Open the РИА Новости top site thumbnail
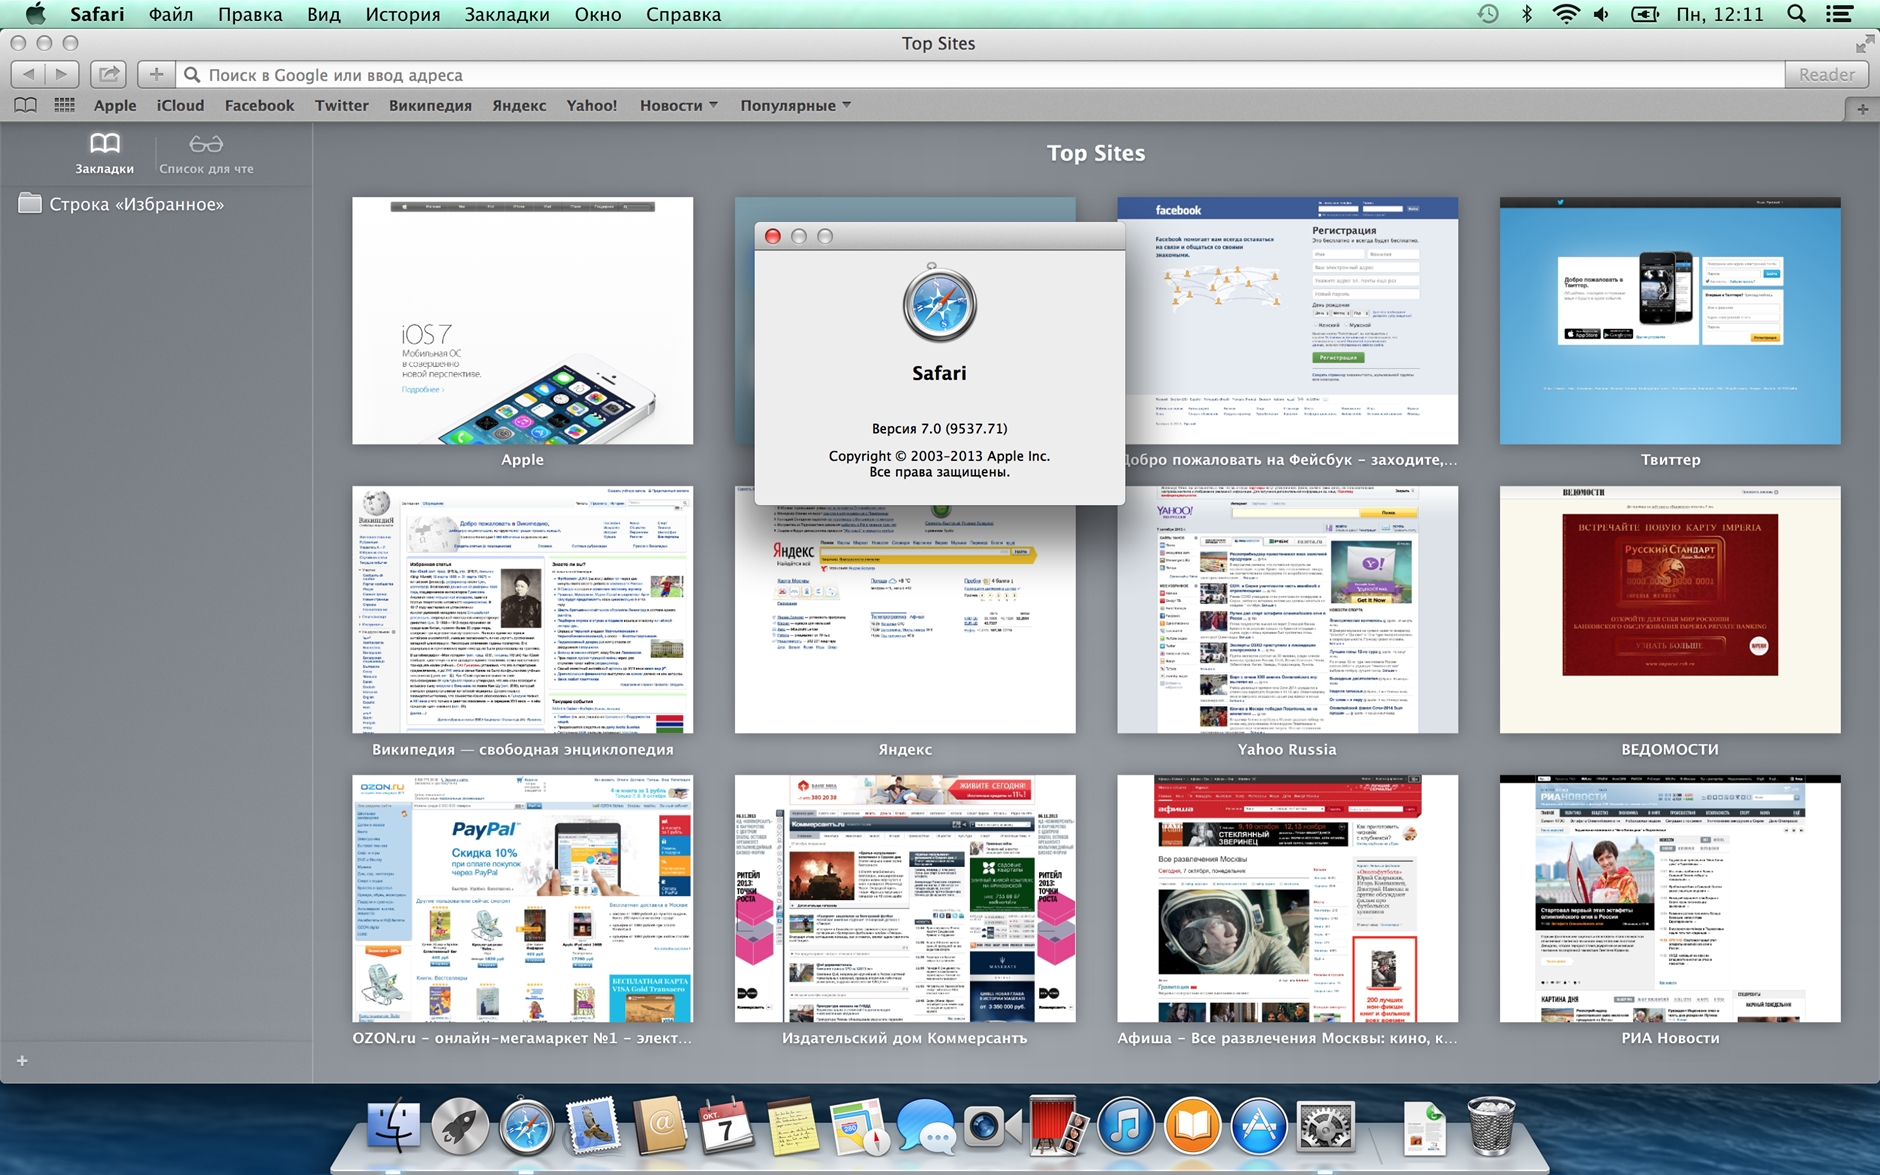The width and height of the screenshot is (1880, 1175). [1670, 898]
